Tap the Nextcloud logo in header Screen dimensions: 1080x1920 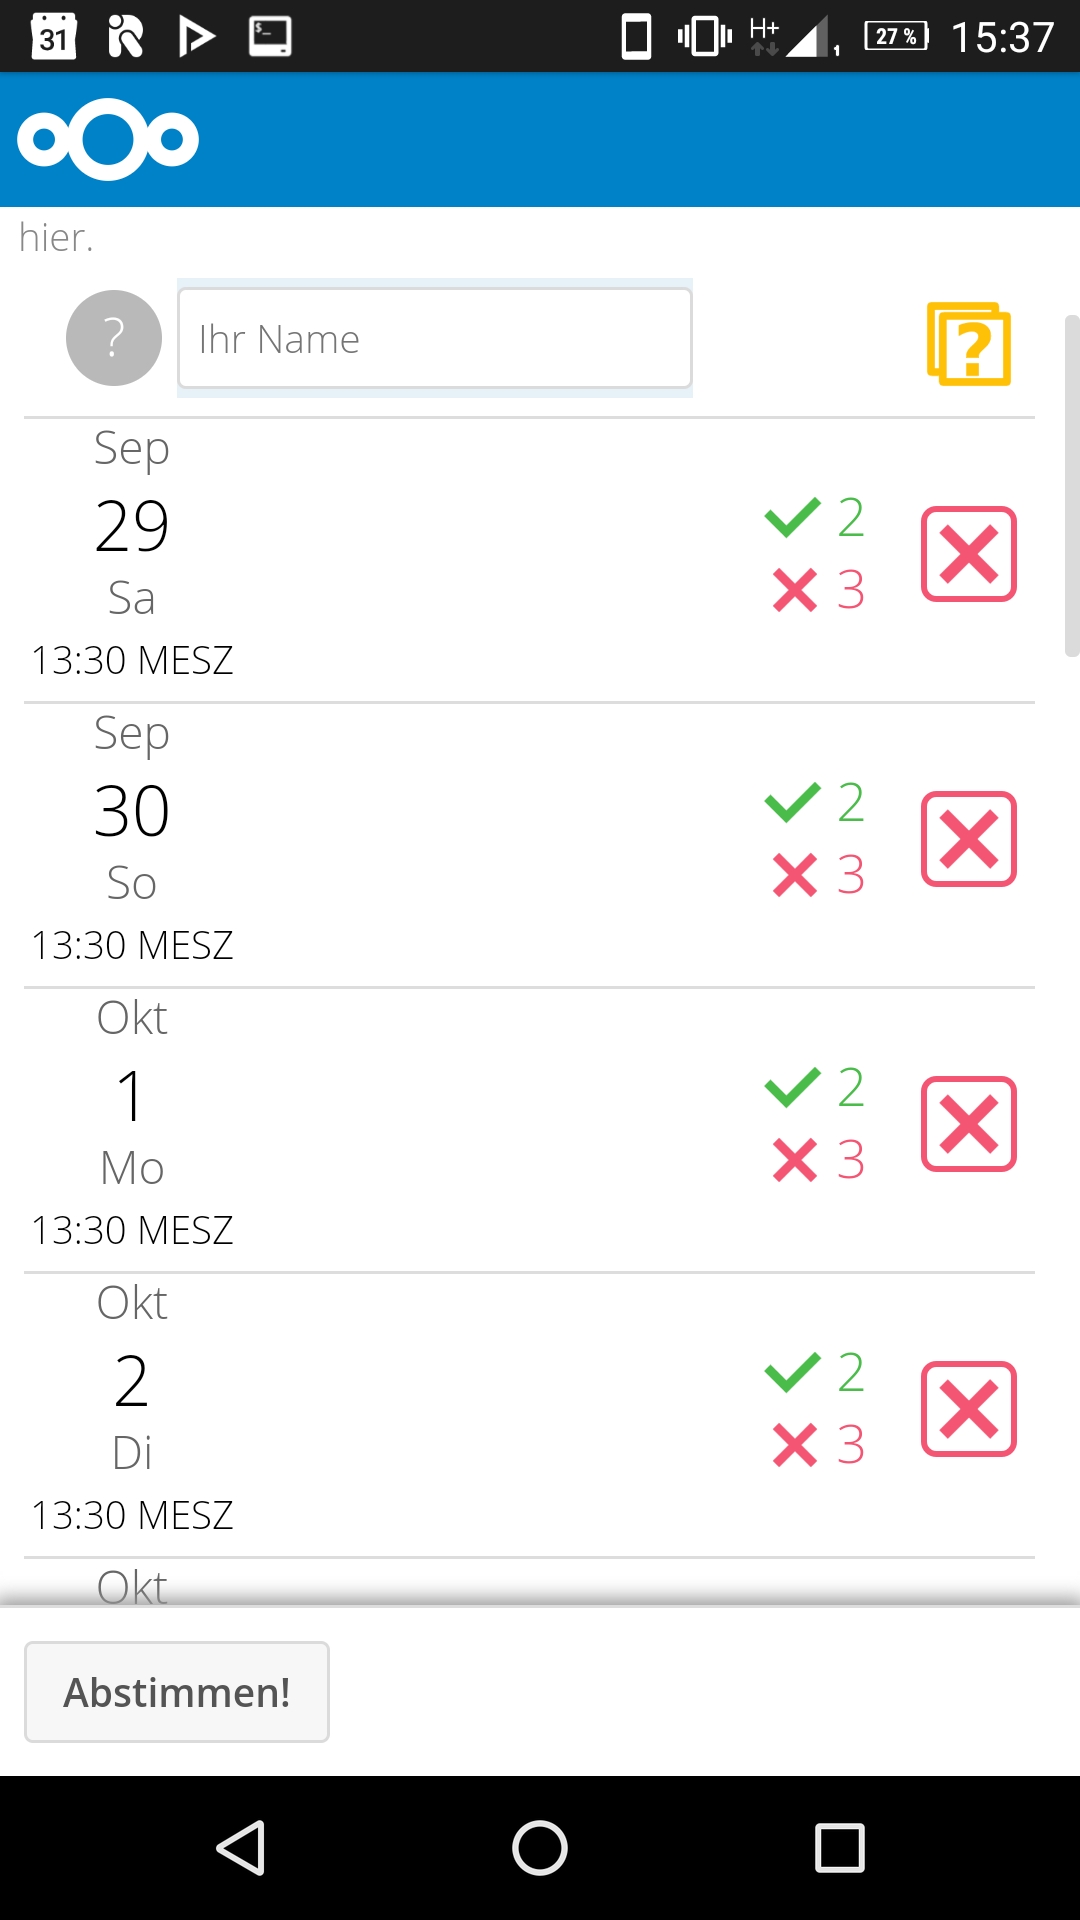[x=108, y=139]
